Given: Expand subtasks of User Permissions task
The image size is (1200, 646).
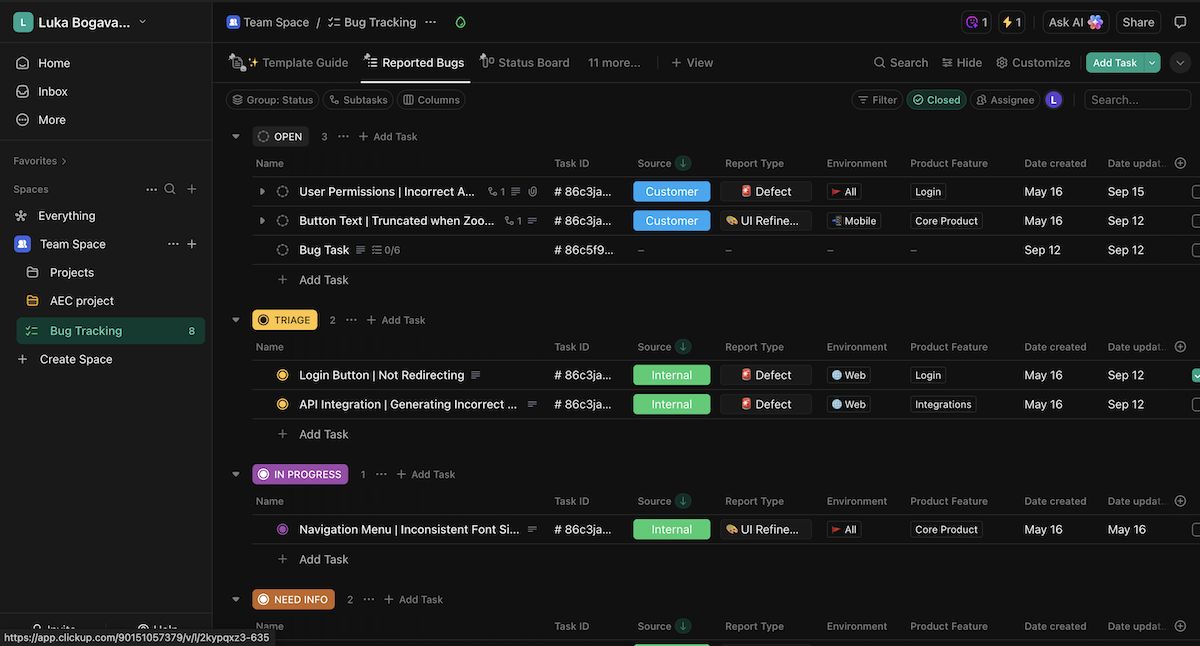Looking at the screenshot, I should (262, 191).
